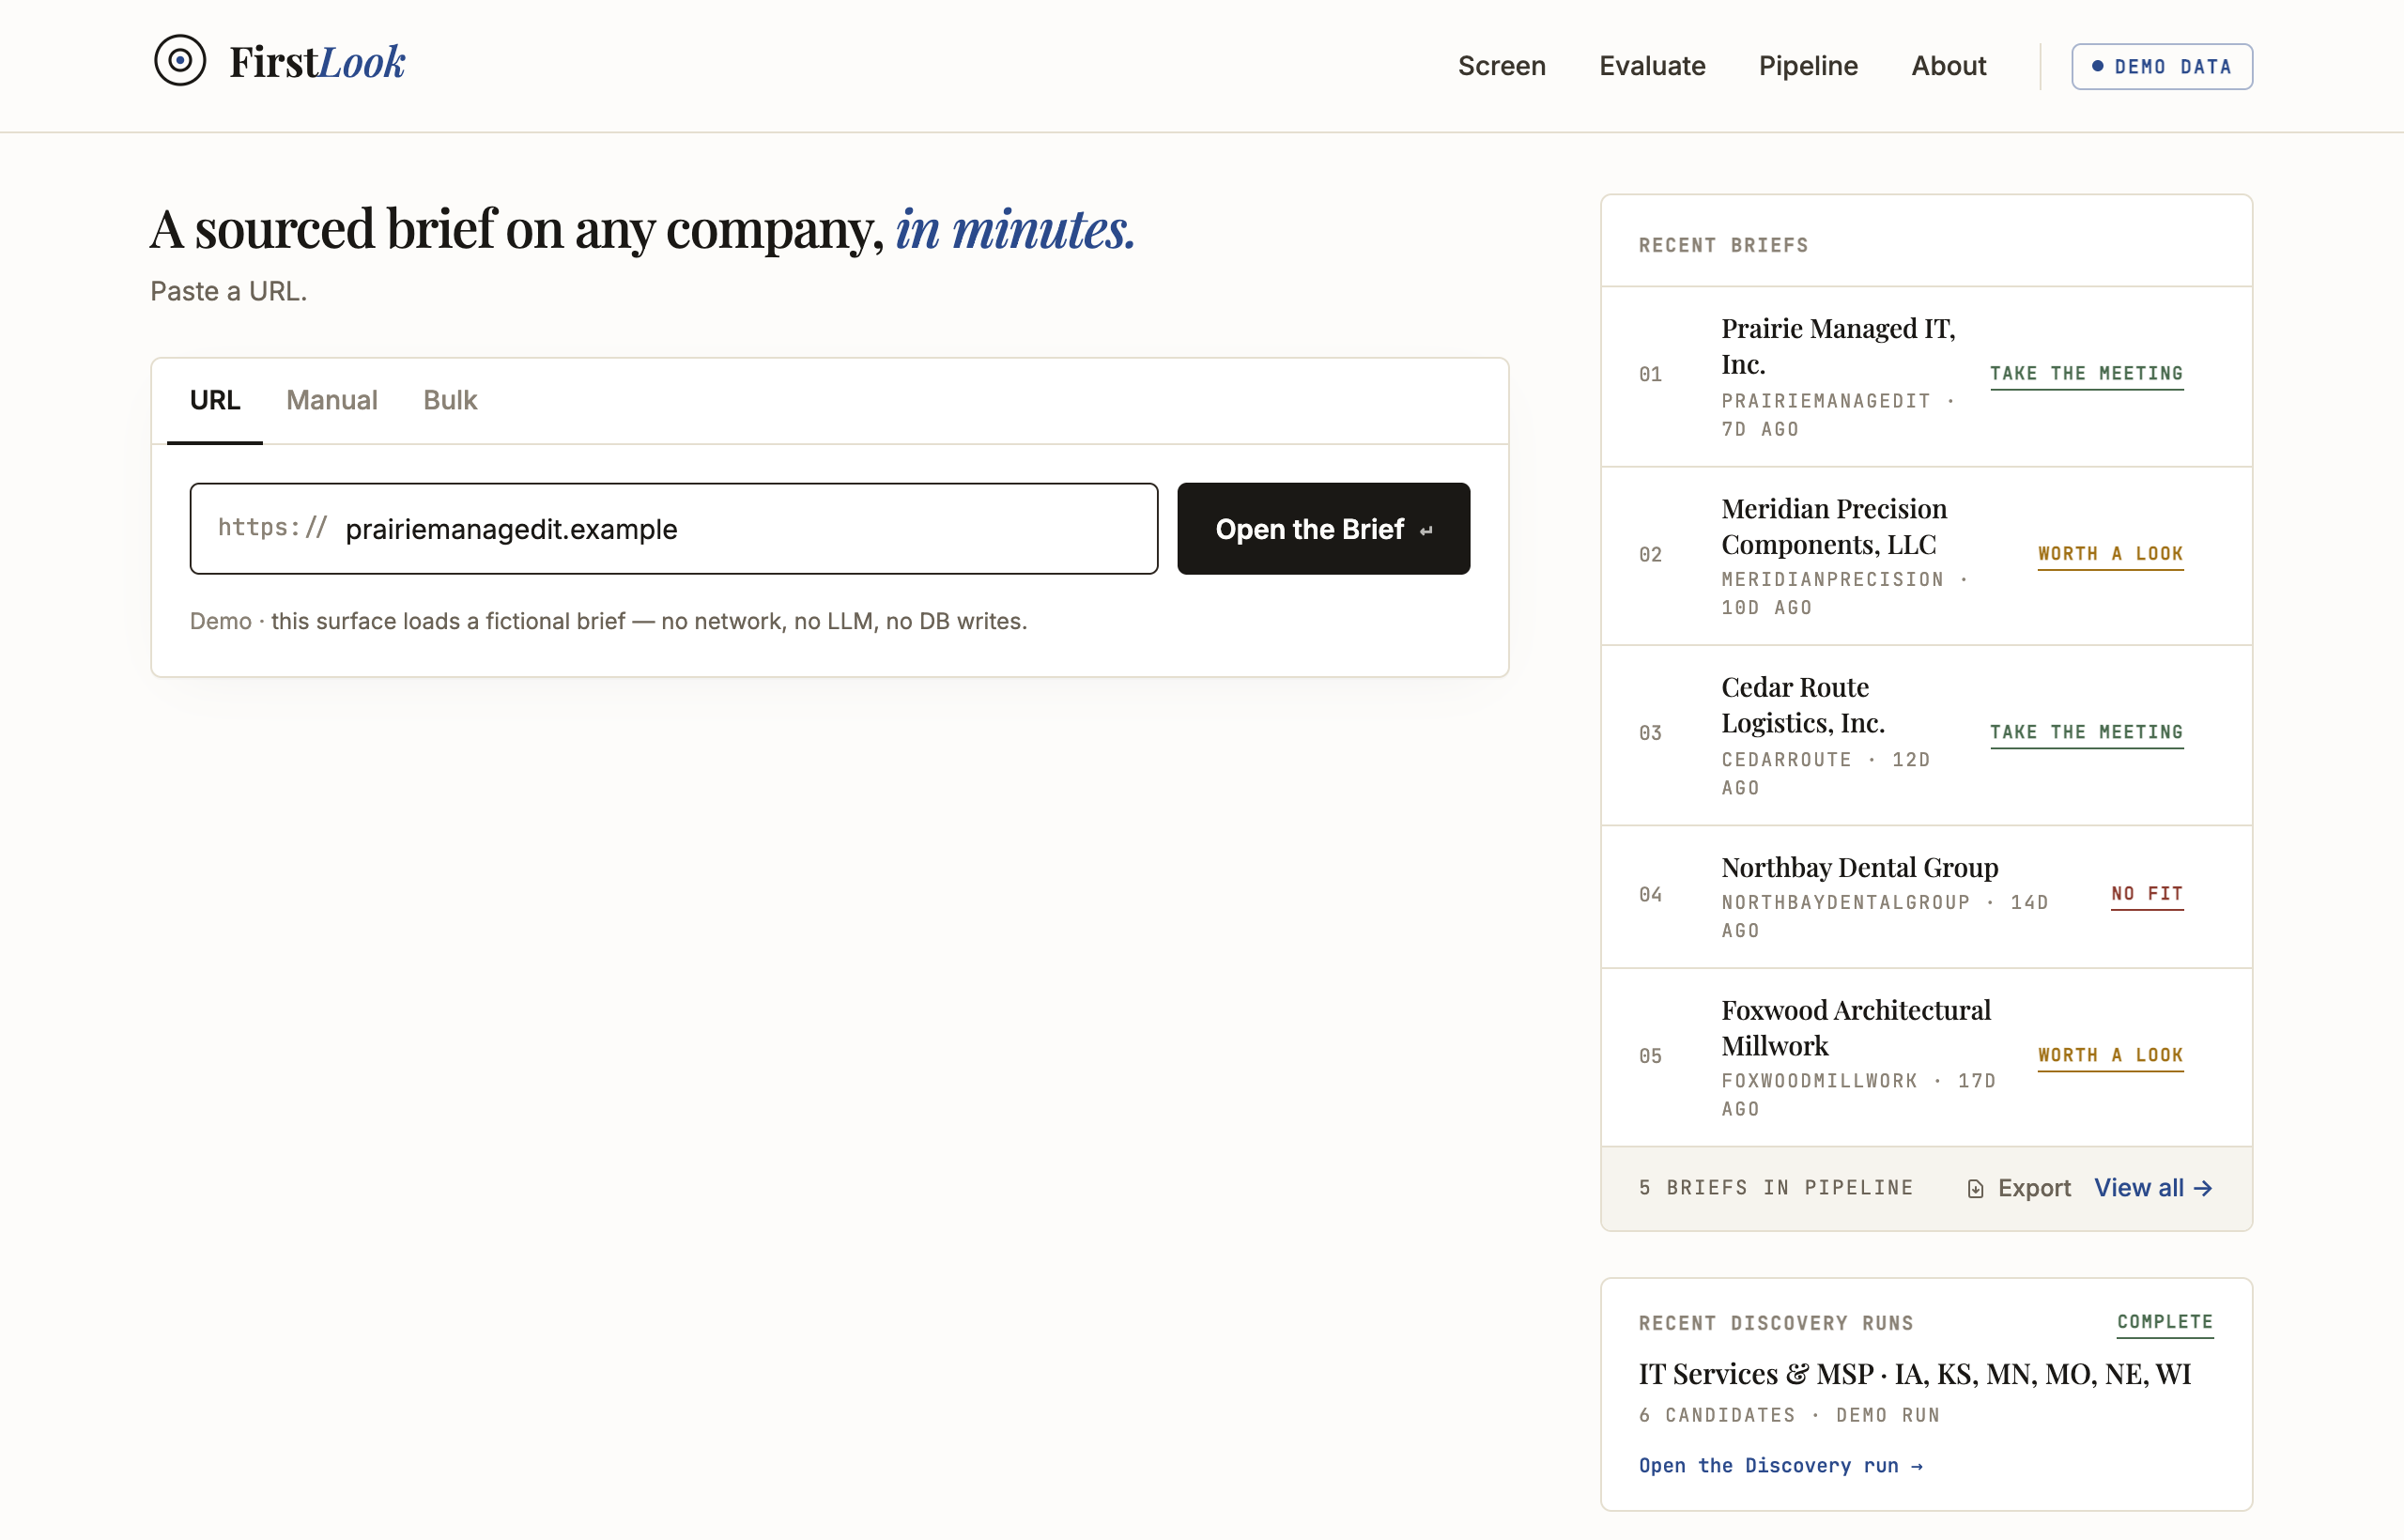
Task: Open the IT Services & MSP discovery run title
Action: point(1914,1374)
